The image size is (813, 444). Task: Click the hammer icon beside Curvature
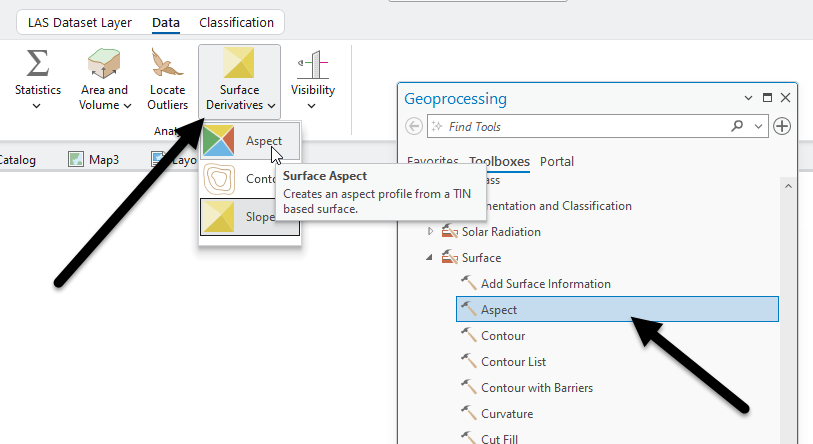click(469, 413)
